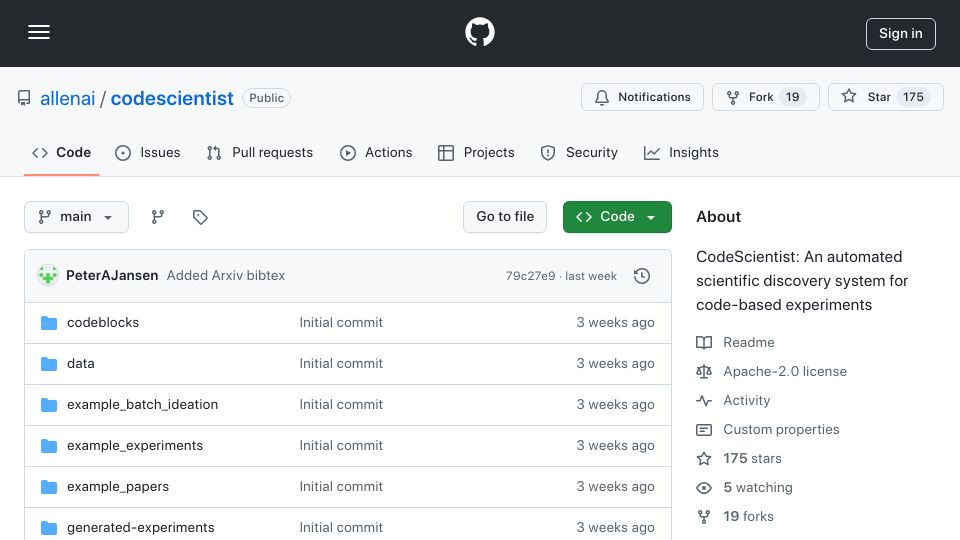Open the Apache-2.0 license link
This screenshot has height=540, width=960.
click(x=785, y=372)
